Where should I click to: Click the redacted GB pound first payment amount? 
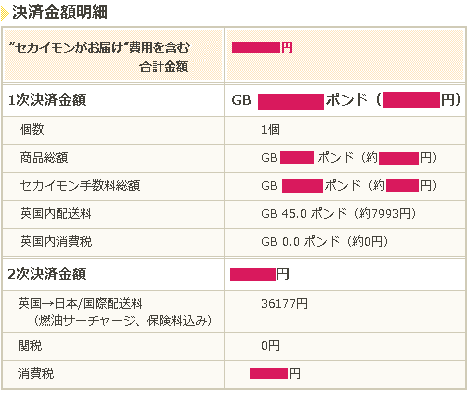[291, 101]
